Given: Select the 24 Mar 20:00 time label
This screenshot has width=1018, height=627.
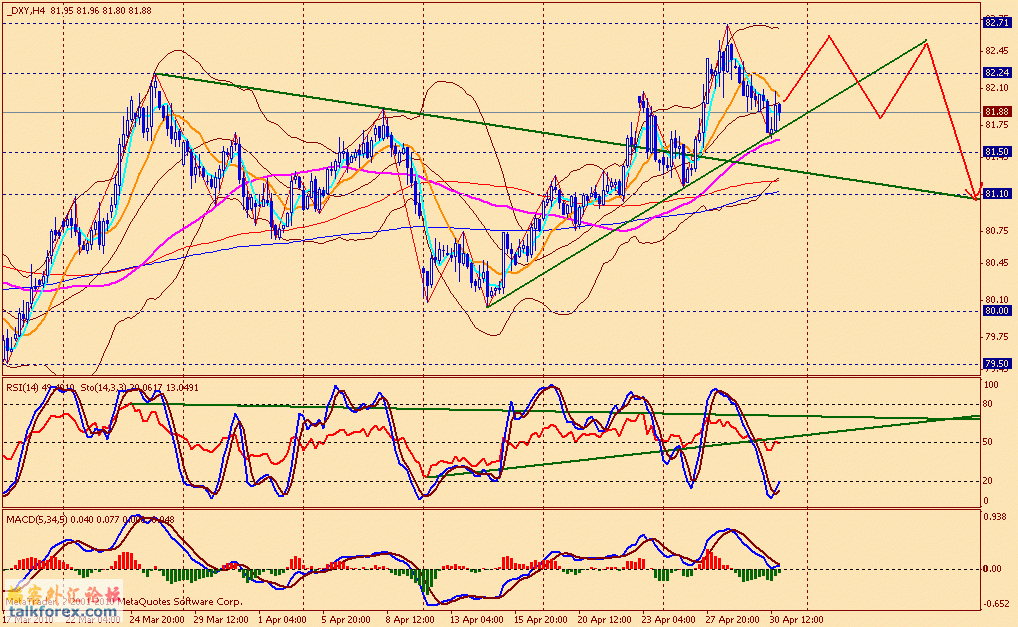Looking at the screenshot, I should point(156,619).
